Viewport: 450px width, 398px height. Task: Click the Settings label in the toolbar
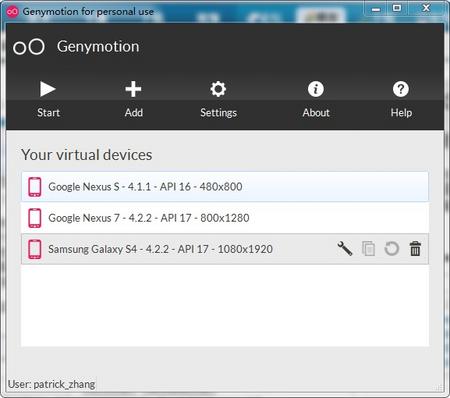coord(219,113)
